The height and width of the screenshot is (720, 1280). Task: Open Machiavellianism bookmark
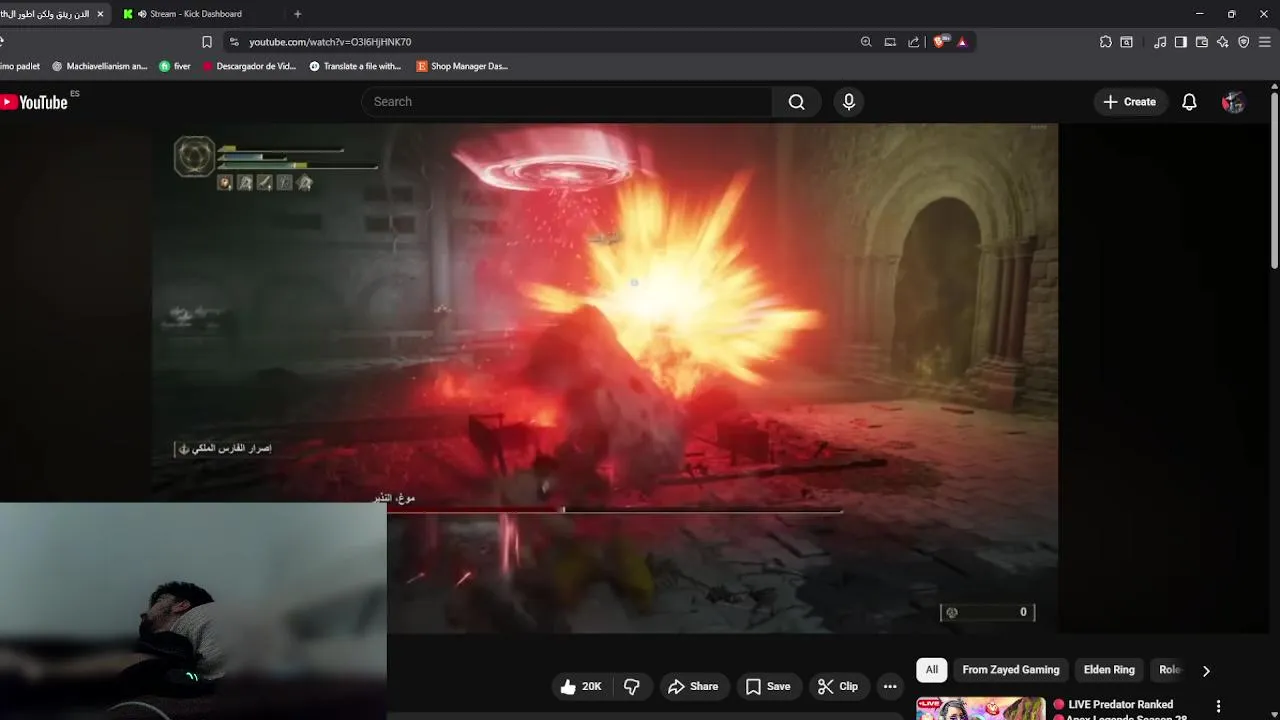click(99, 66)
